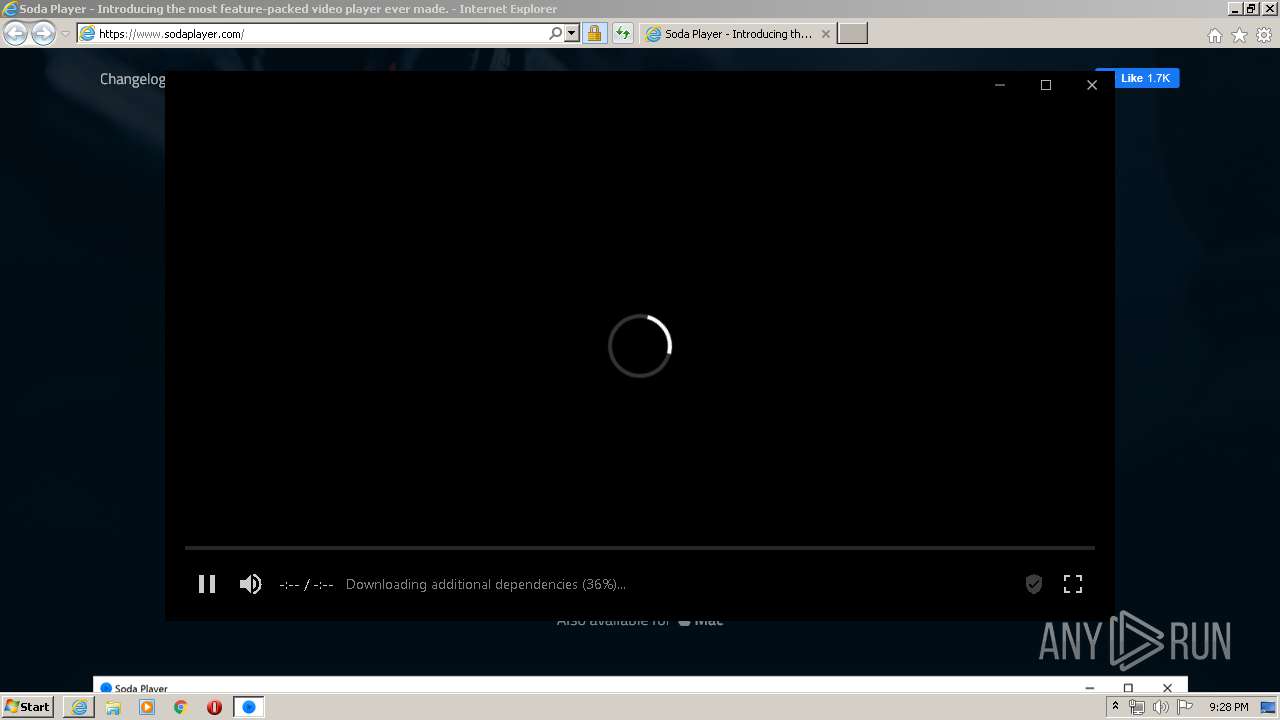Click the network tray icon
The image size is (1280, 720).
click(1137, 707)
